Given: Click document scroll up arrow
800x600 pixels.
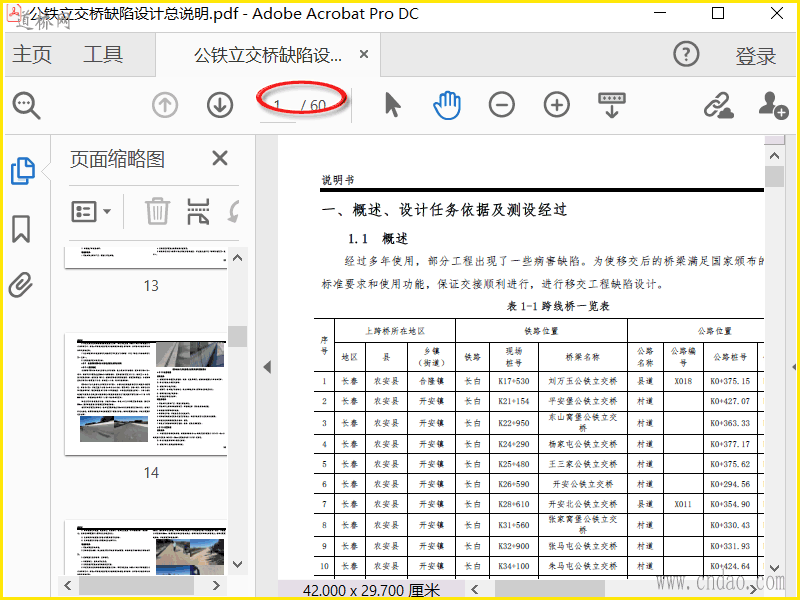Looking at the screenshot, I should point(774,156).
